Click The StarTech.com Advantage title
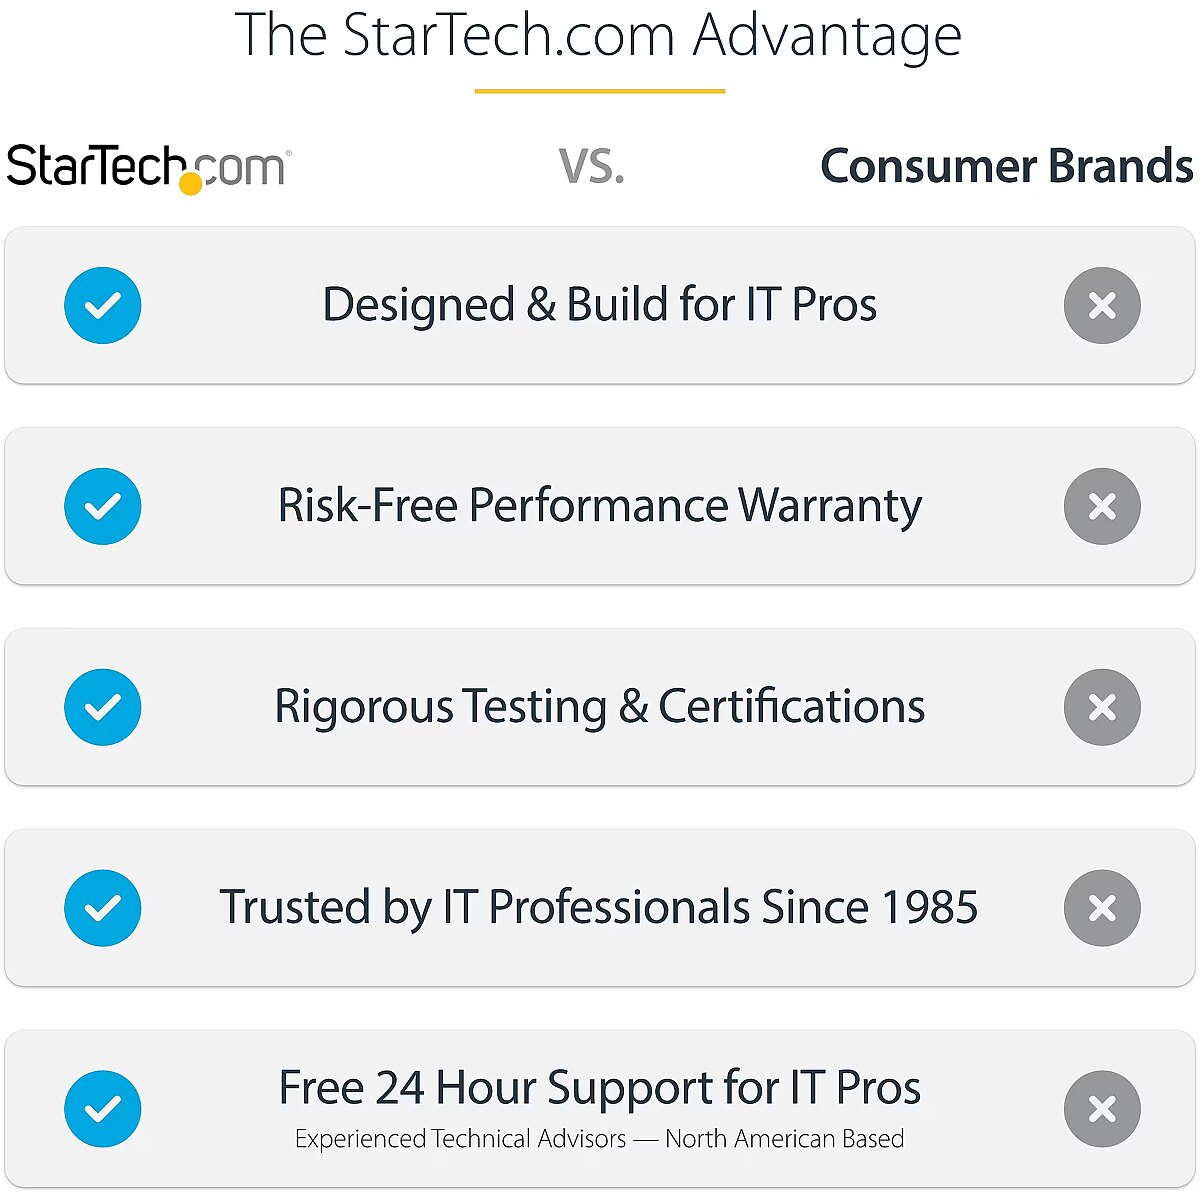The height and width of the screenshot is (1200, 1200). pos(598,36)
